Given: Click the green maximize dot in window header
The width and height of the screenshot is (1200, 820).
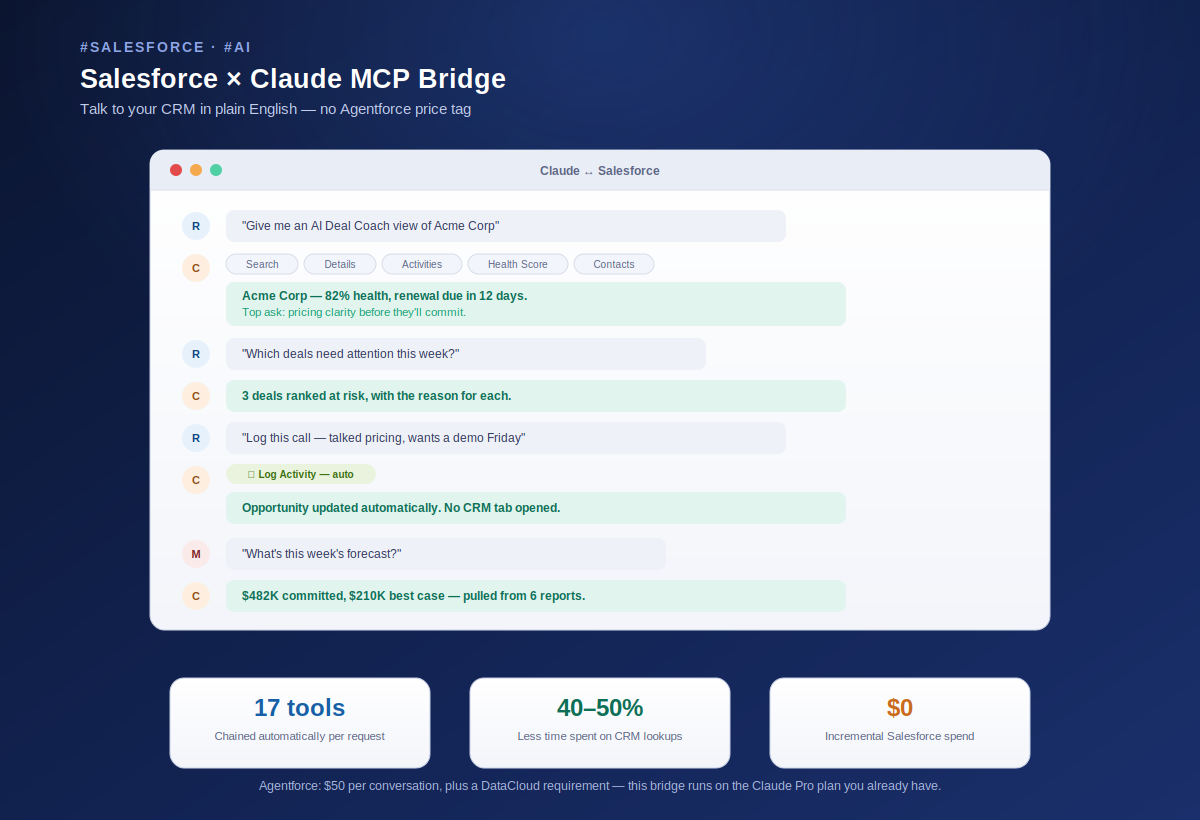Looking at the screenshot, I should click(x=216, y=170).
